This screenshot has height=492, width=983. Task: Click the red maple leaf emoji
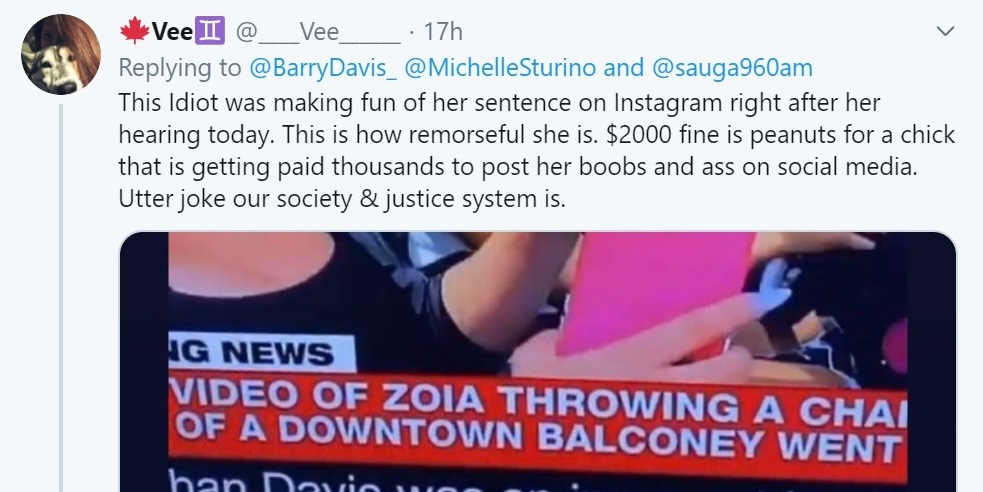[134, 31]
